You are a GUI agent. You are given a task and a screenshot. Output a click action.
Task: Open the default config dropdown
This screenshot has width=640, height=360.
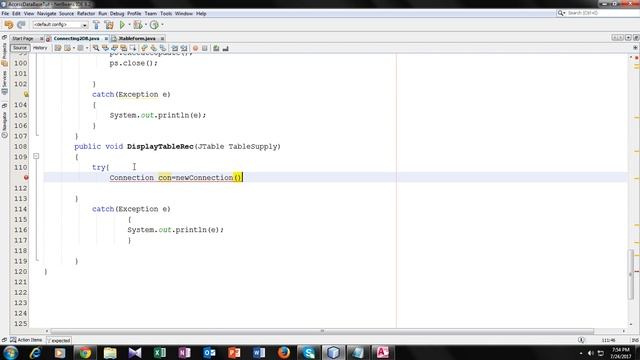point(60,25)
